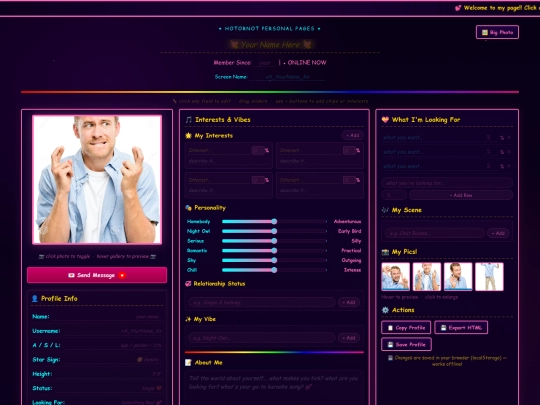Adjust the Night Owl–Early Bird slider
This screenshot has height=405, width=540.
(x=274, y=231)
